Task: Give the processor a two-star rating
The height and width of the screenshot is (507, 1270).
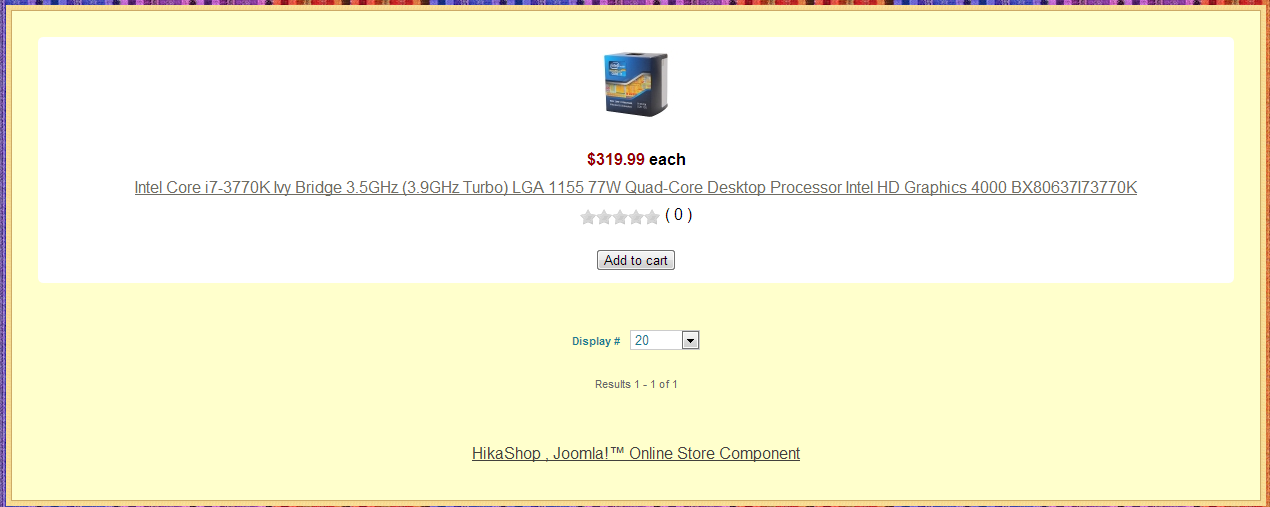Action: (x=604, y=217)
